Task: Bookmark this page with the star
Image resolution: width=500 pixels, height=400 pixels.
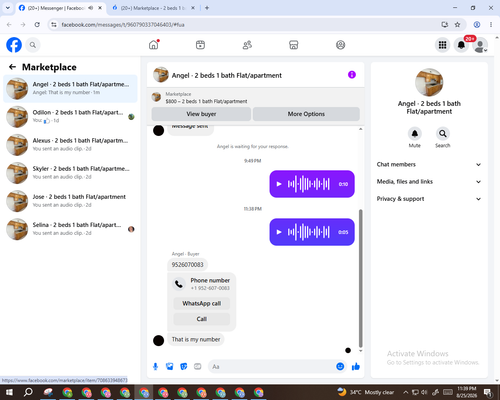Action: click(457, 25)
